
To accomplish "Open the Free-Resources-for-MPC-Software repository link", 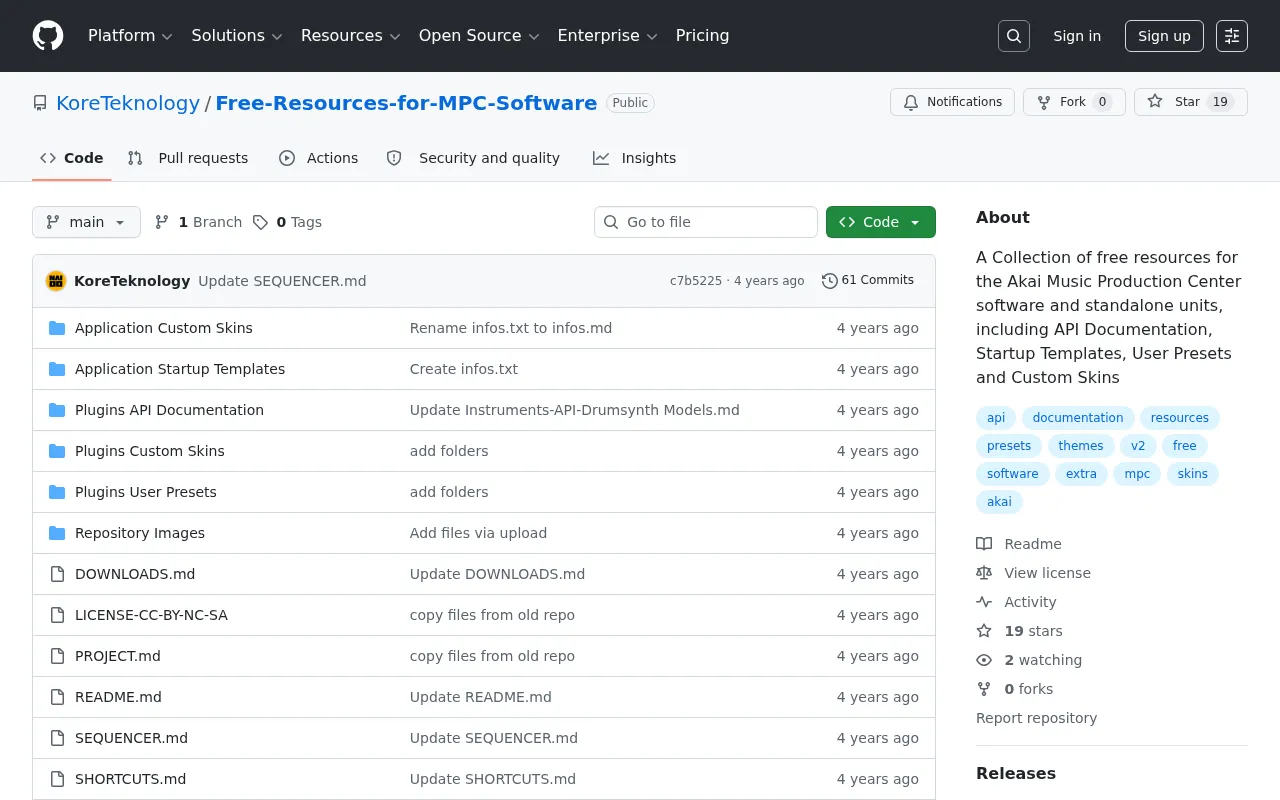I will [x=406, y=103].
